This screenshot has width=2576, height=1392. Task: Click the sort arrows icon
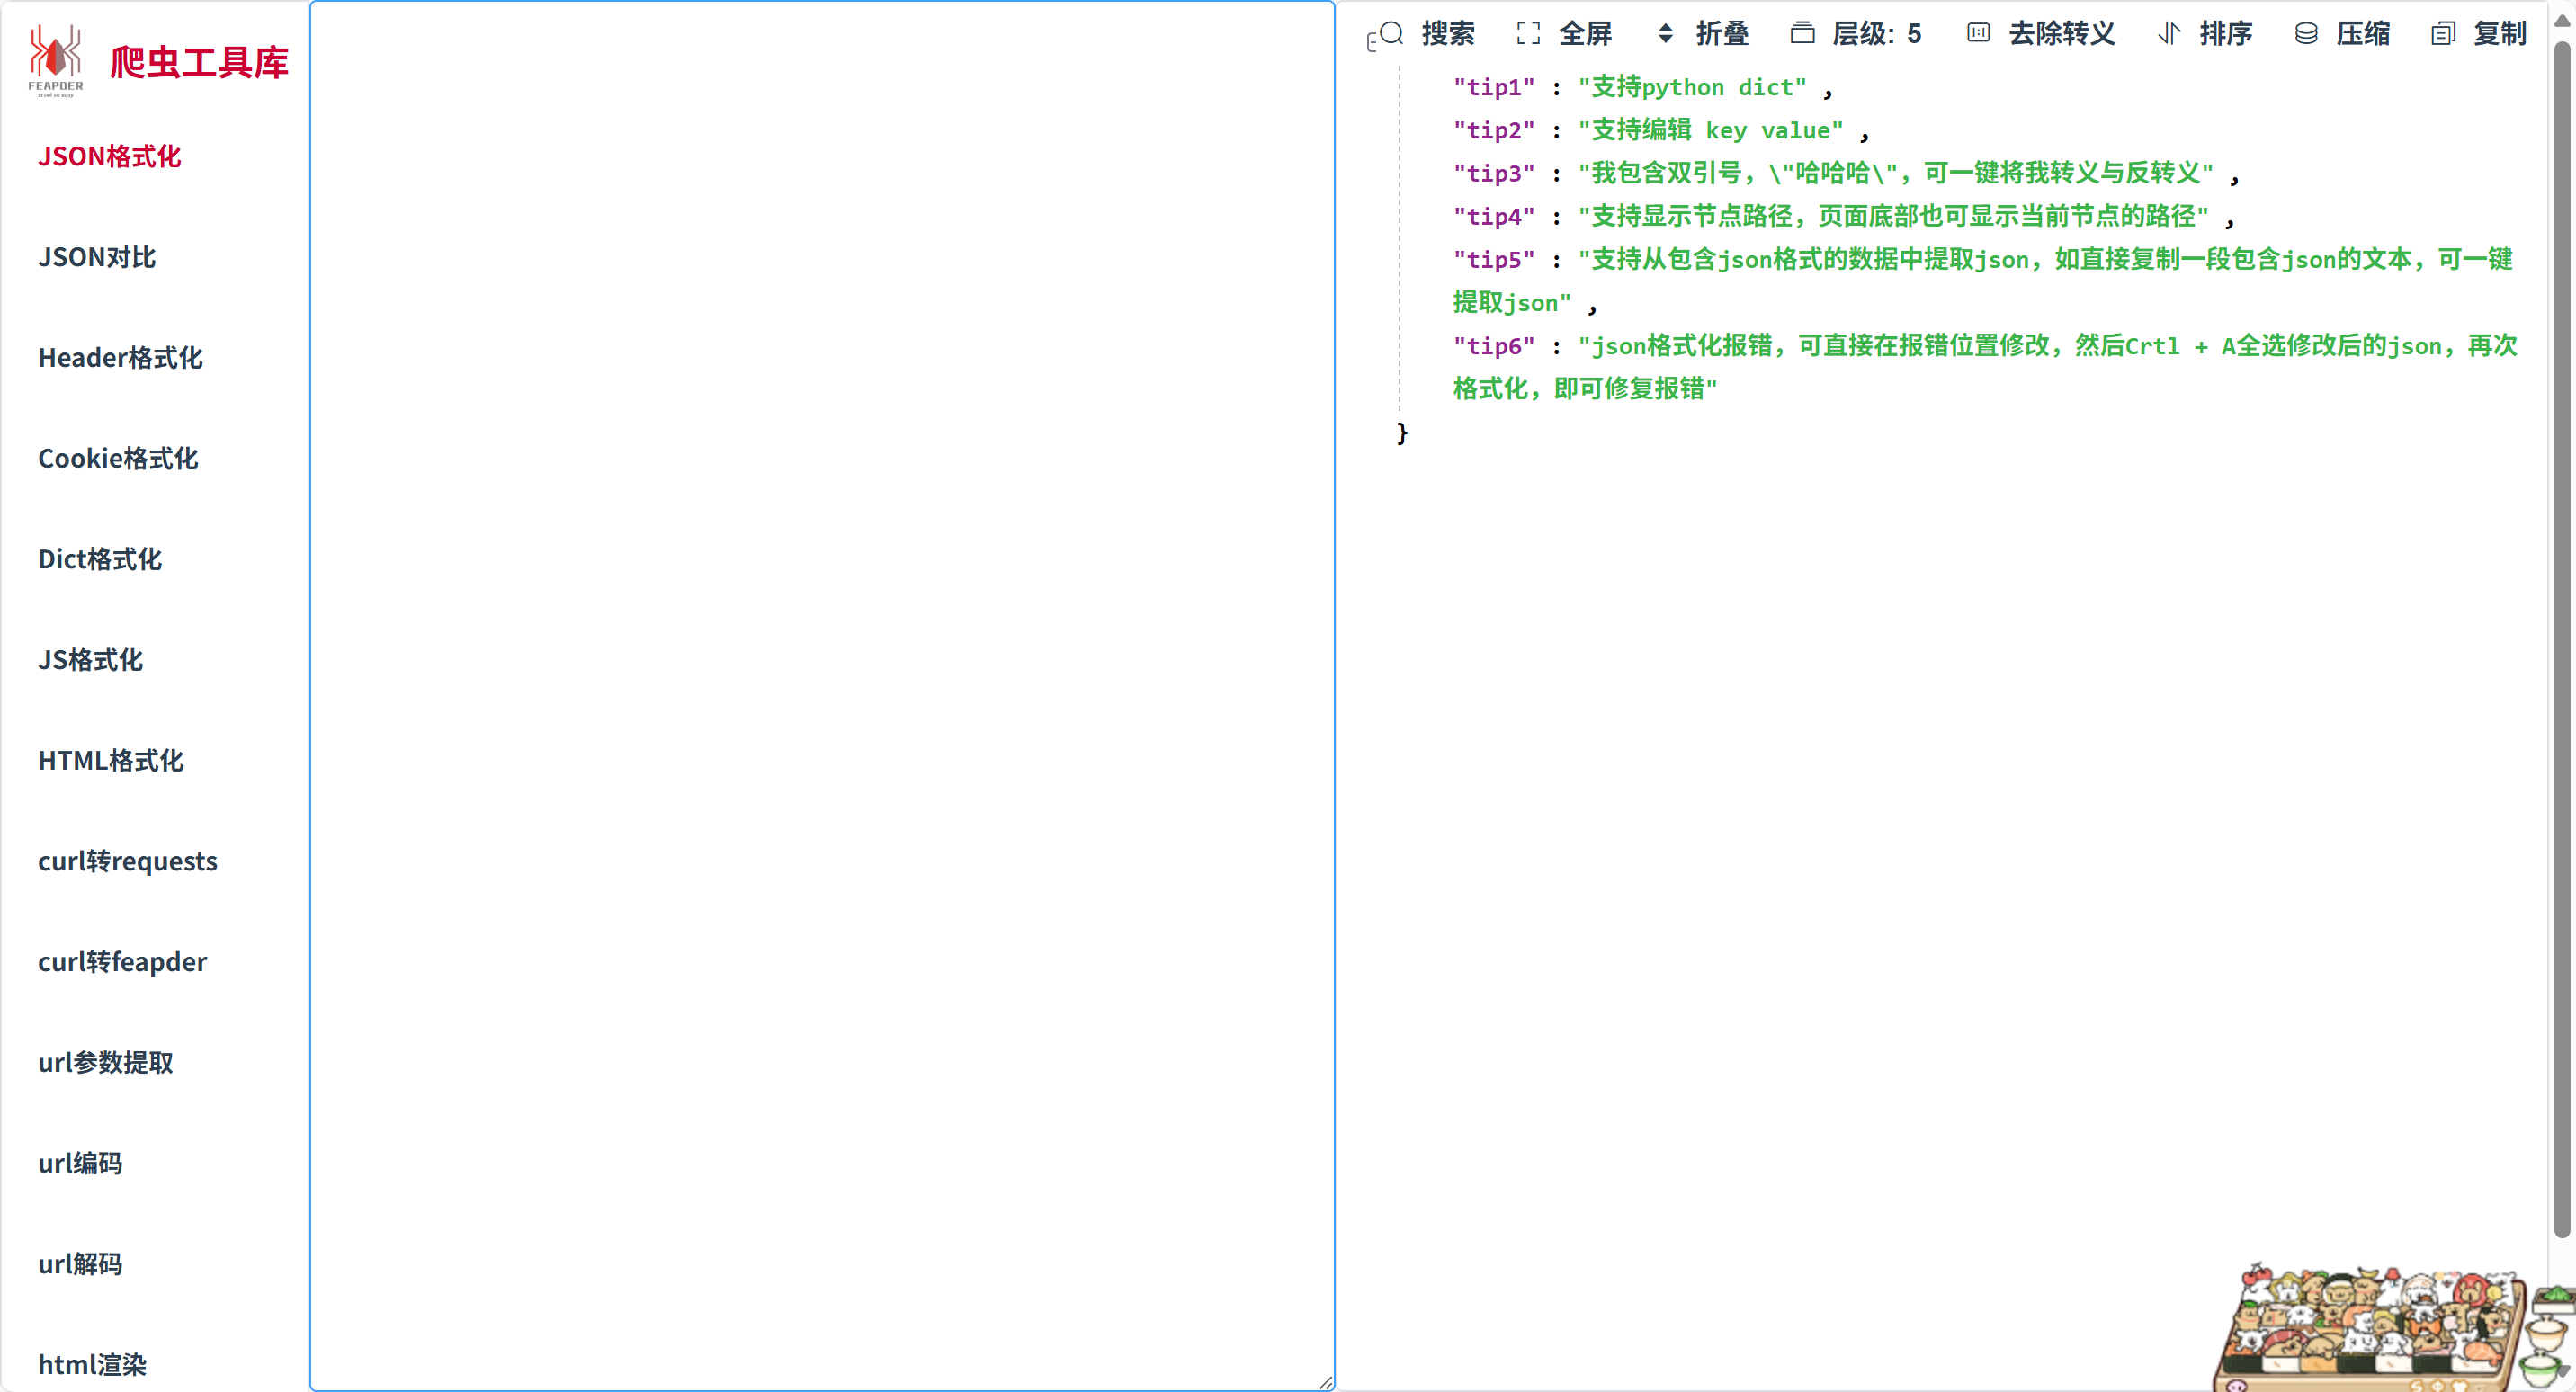(x=2169, y=33)
